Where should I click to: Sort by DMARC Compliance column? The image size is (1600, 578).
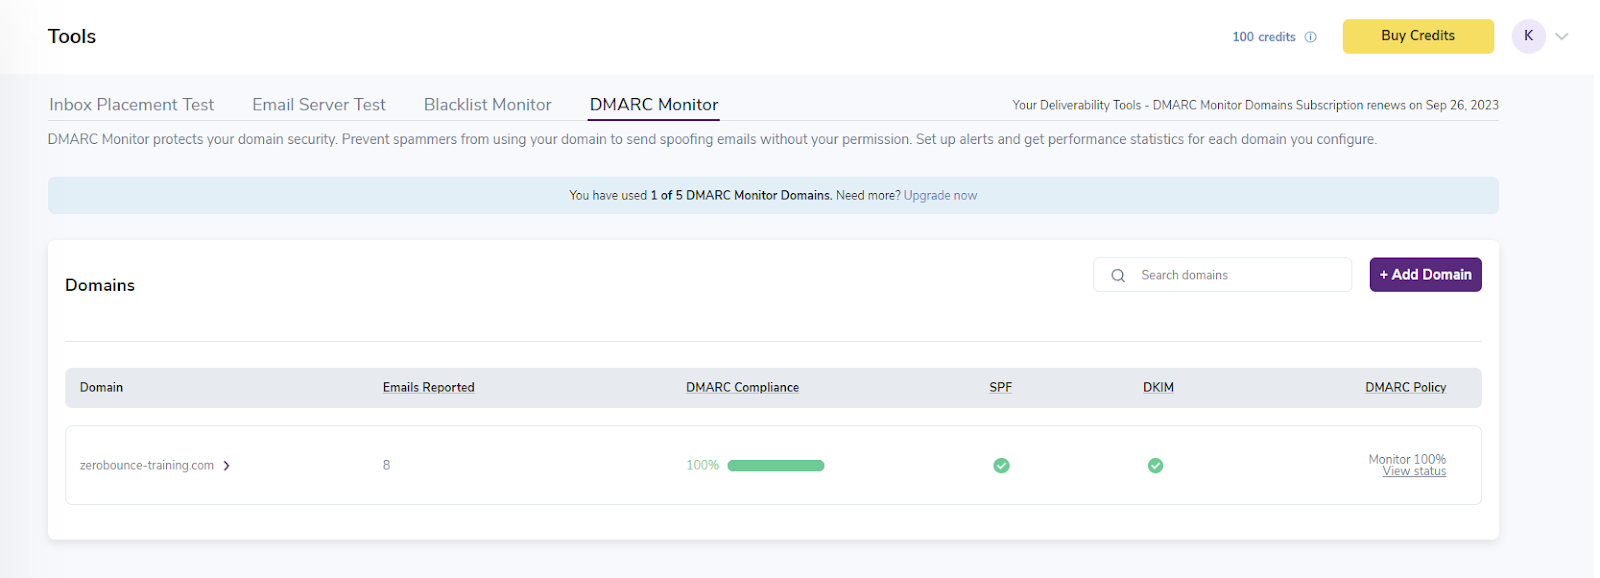pos(742,387)
